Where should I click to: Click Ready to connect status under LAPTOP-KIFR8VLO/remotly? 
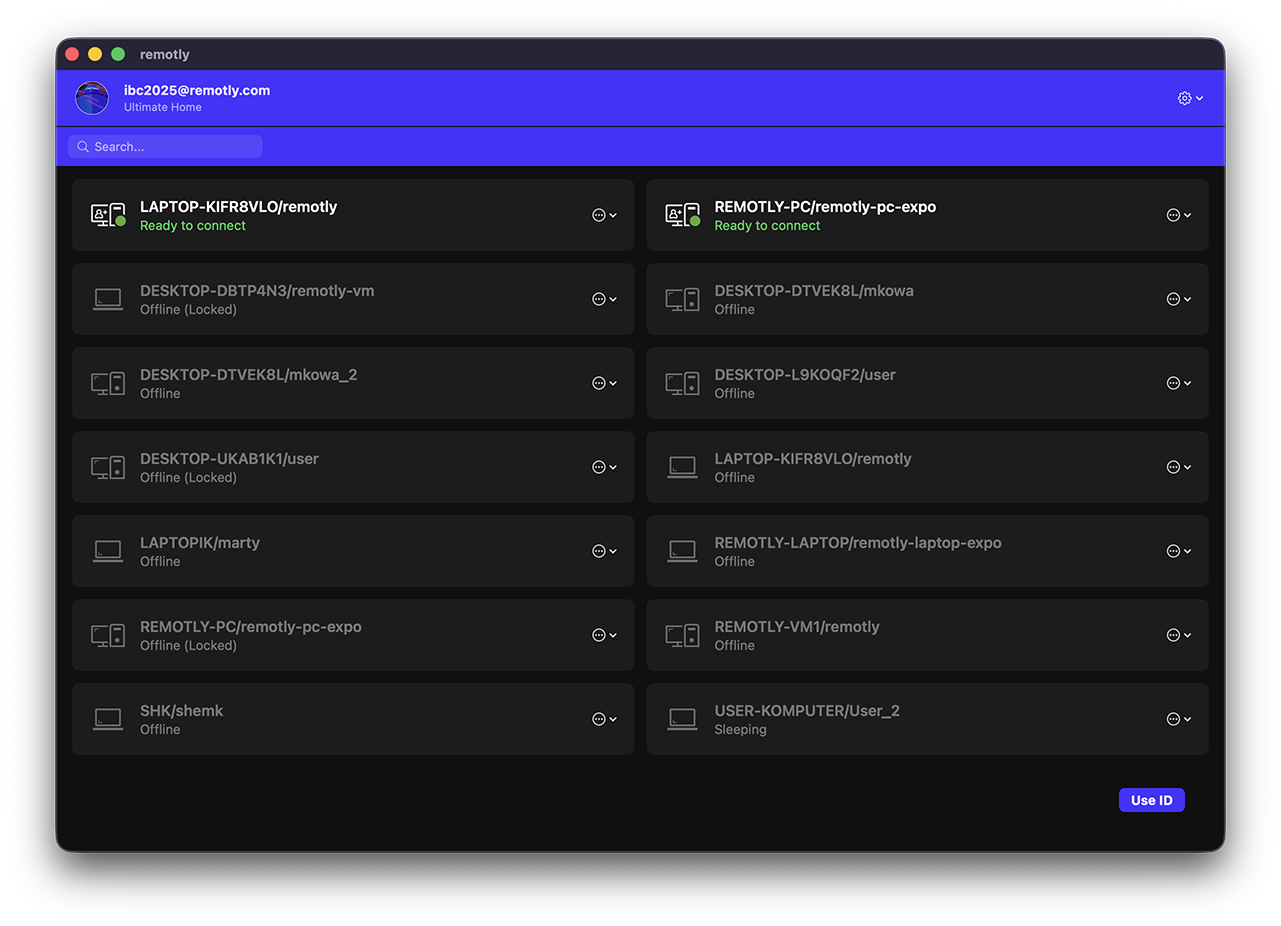pyautogui.click(x=193, y=226)
